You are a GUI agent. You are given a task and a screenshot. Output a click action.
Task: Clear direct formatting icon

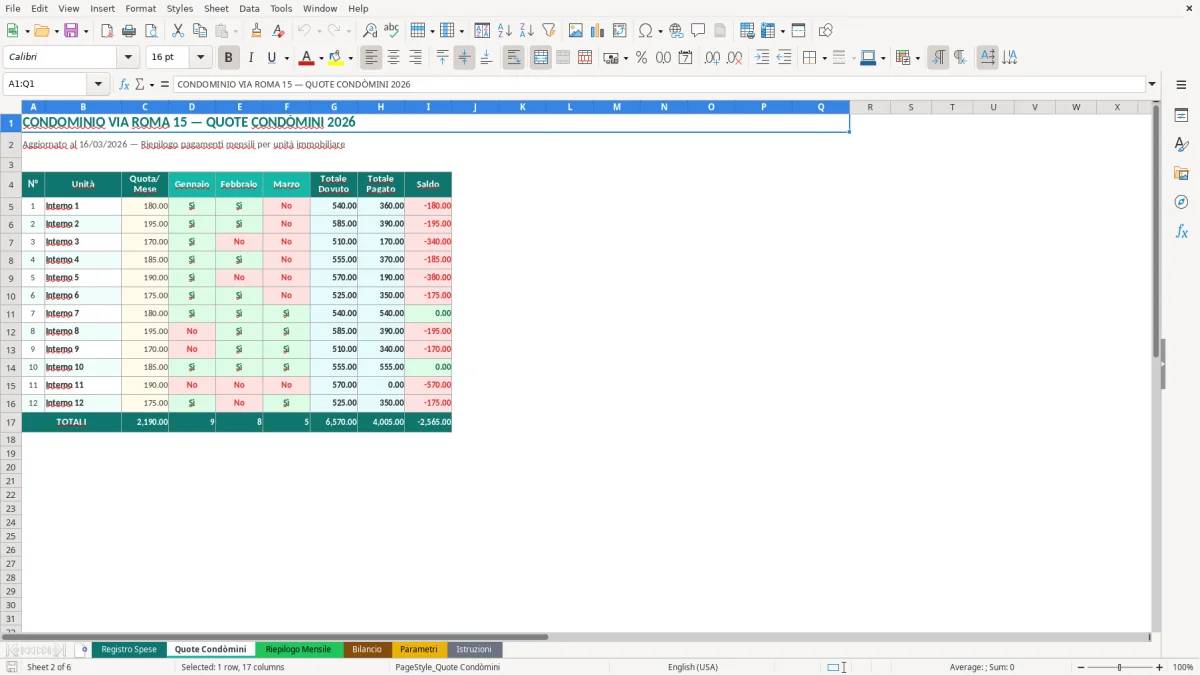278,31
